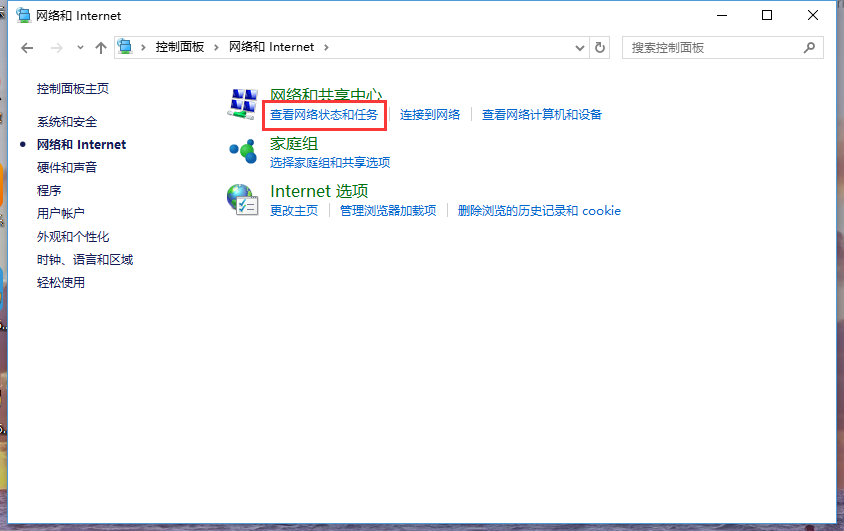The width and height of the screenshot is (844, 531).
Task: Click 更改主页 link
Action: click(294, 210)
